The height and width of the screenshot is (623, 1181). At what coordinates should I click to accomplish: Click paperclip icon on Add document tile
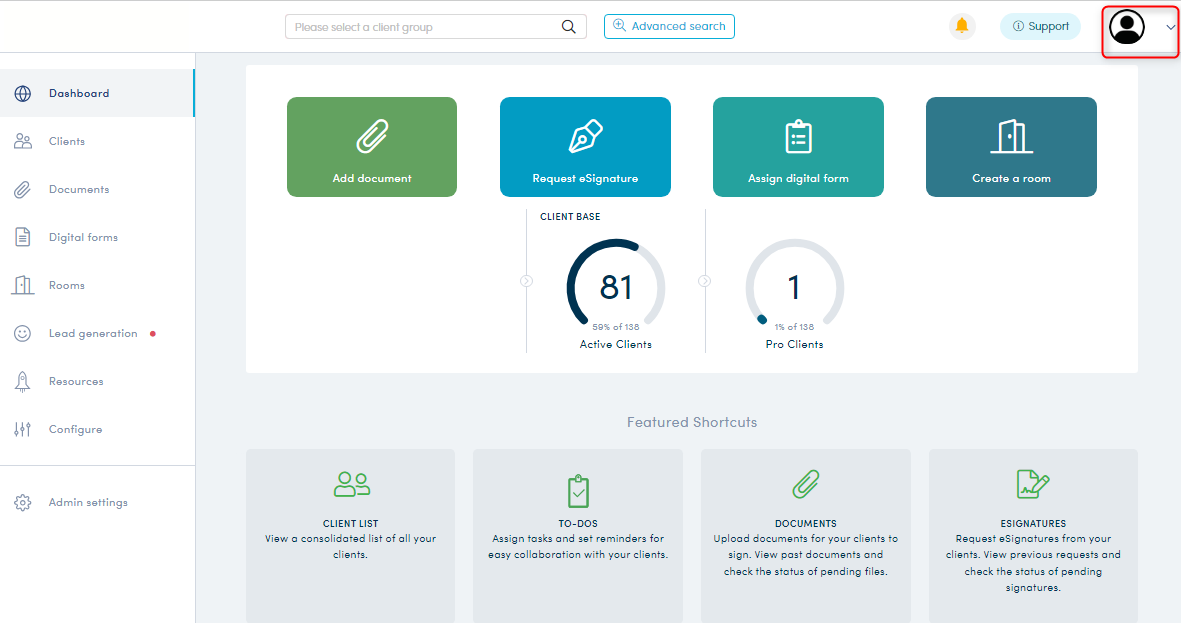(x=372, y=136)
